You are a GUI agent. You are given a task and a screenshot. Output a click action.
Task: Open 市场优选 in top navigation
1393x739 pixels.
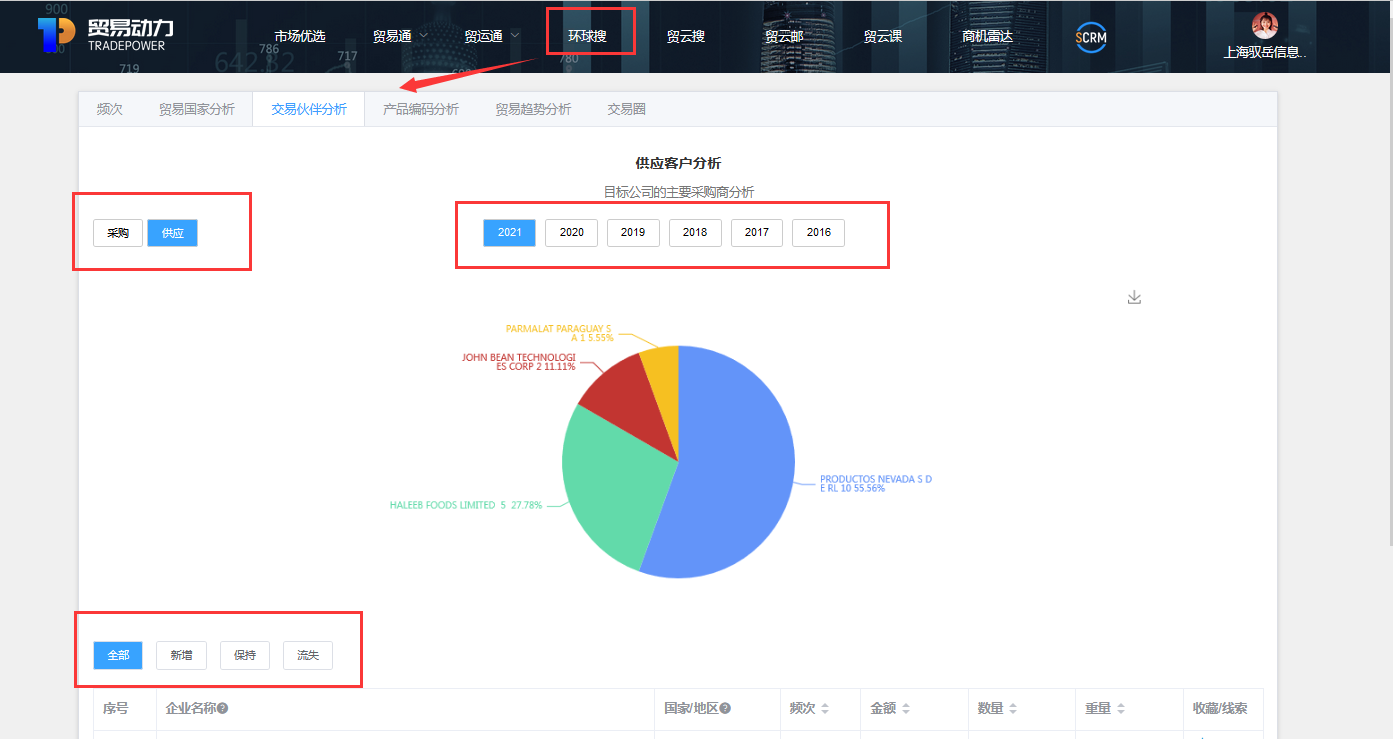[x=300, y=36]
